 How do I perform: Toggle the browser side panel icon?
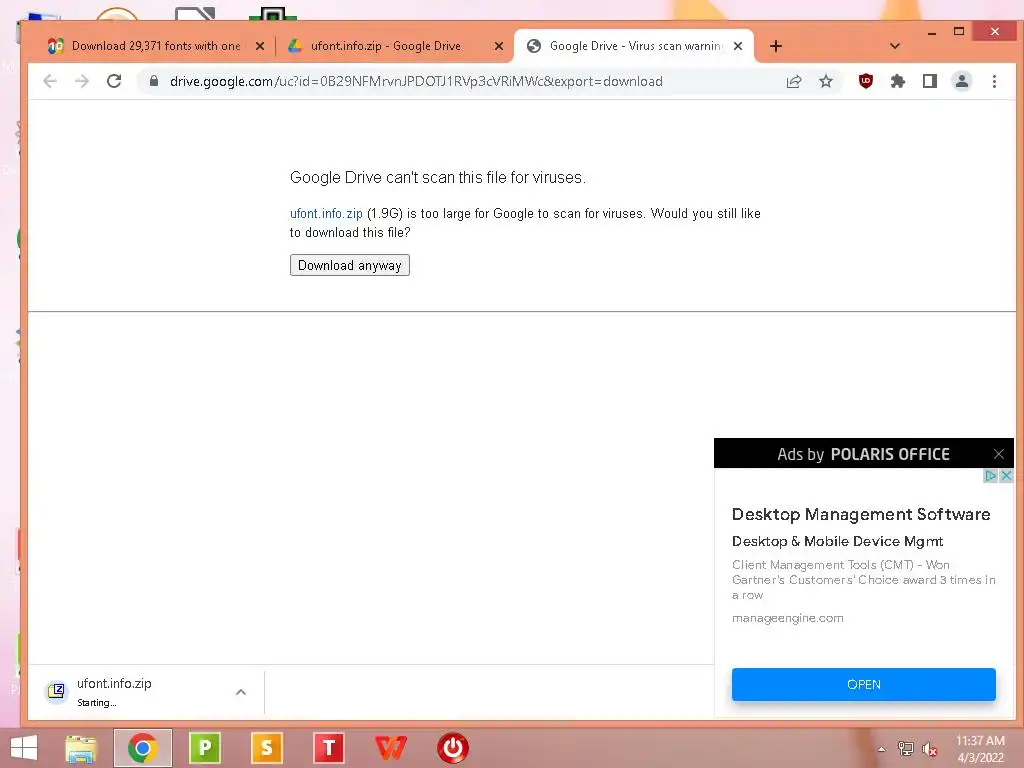pyautogui.click(x=930, y=81)
